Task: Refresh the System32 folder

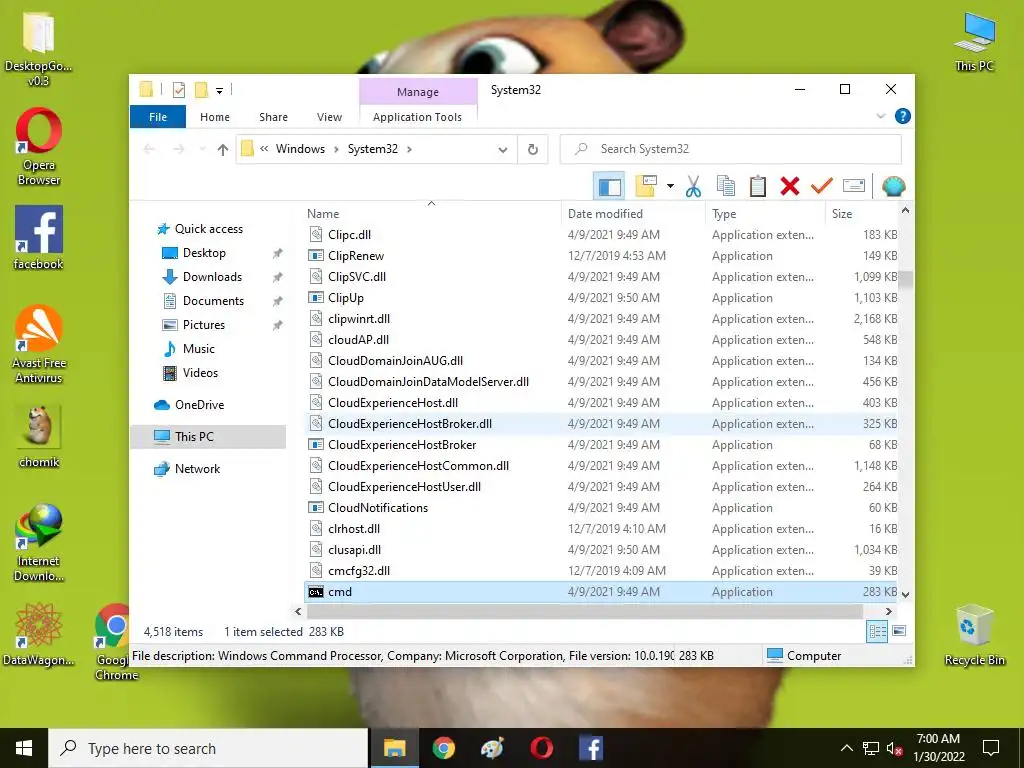Action: pos(533,150)
